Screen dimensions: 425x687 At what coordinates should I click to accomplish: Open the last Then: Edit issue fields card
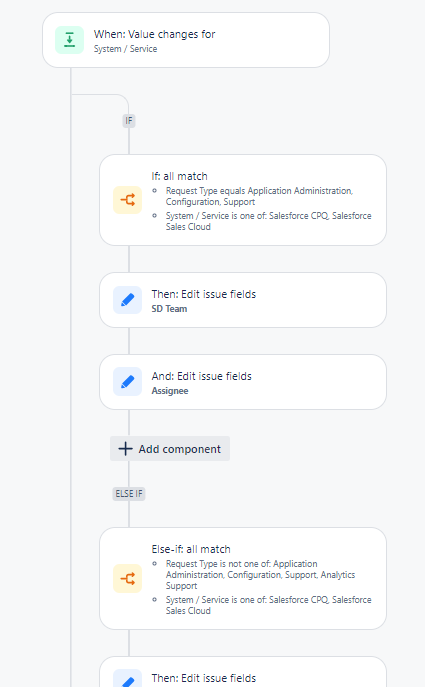coord(243,672)
